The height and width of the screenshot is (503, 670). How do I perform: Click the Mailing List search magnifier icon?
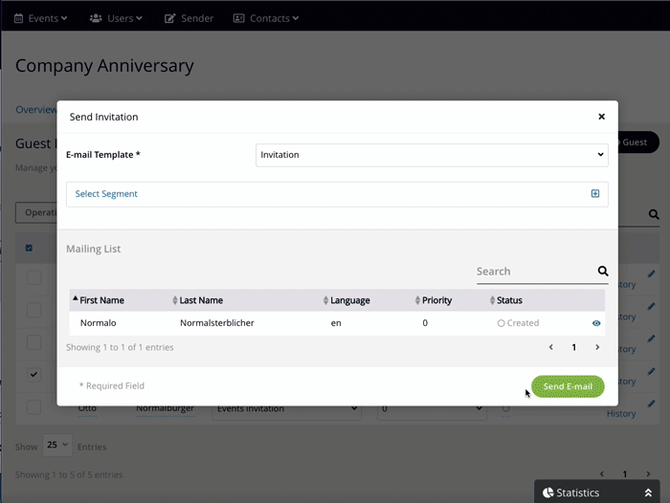(603, 271)
